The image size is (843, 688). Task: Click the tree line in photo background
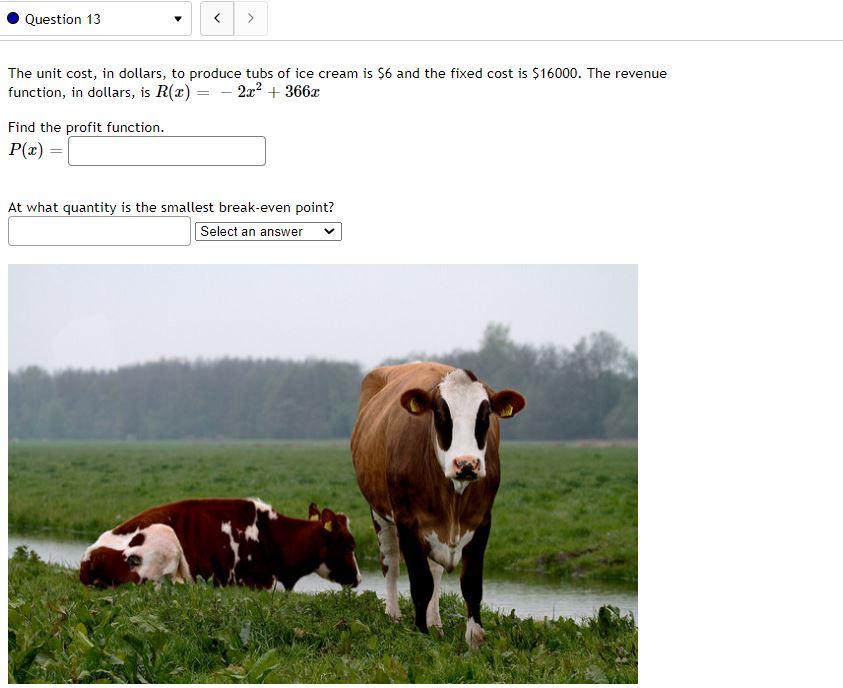click(x=183, y=398)
